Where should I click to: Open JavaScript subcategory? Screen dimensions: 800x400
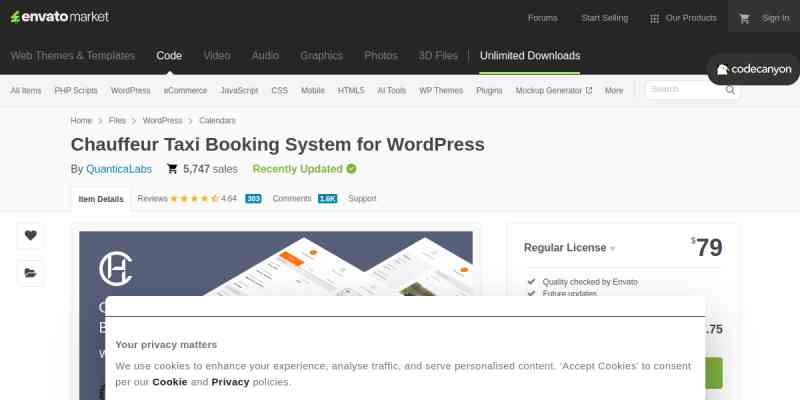[239, 90]
